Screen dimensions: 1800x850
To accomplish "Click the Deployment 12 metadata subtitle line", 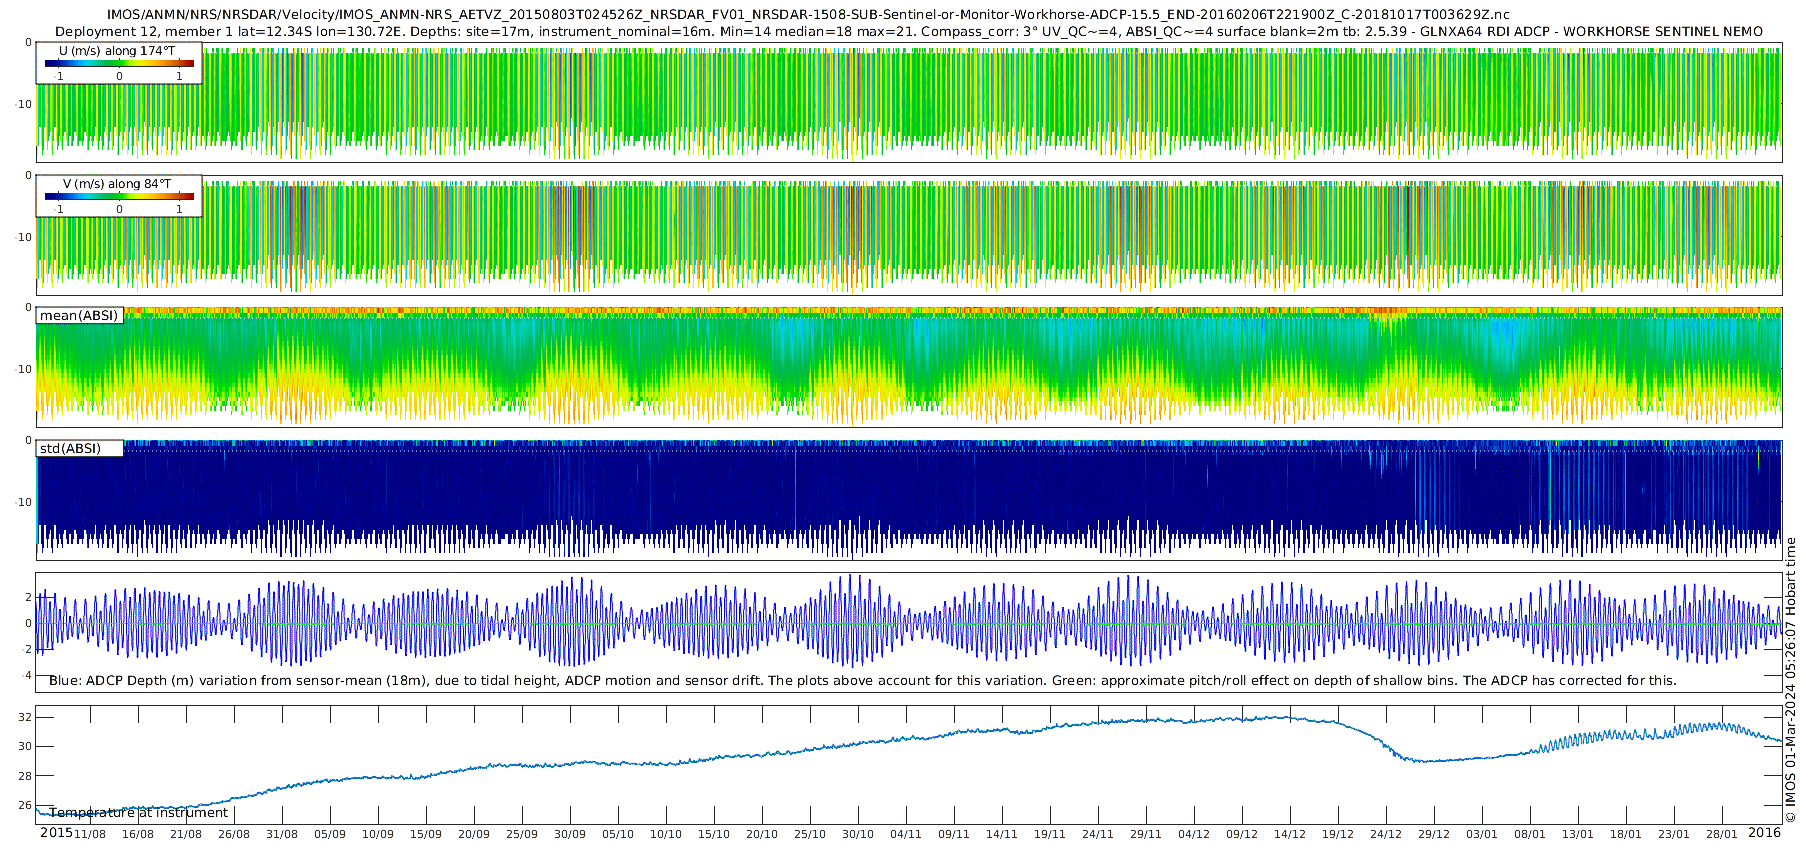I will [x=909, y=31].
